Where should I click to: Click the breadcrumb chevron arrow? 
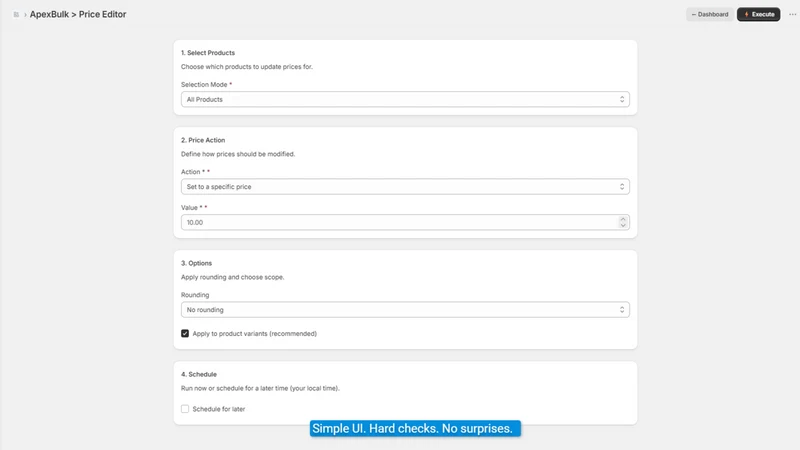pos(25,15)
